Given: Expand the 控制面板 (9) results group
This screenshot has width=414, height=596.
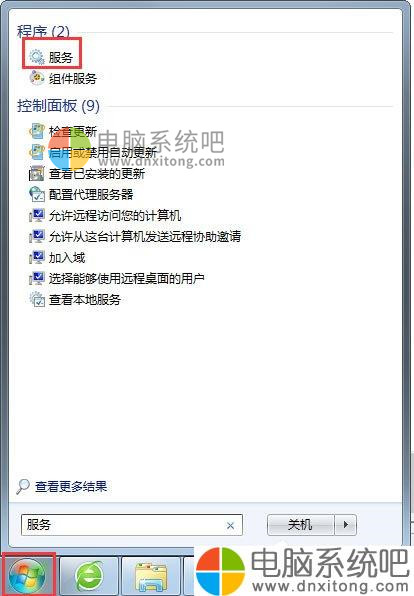Looking at the screenshot, I should tap(58, 106).
